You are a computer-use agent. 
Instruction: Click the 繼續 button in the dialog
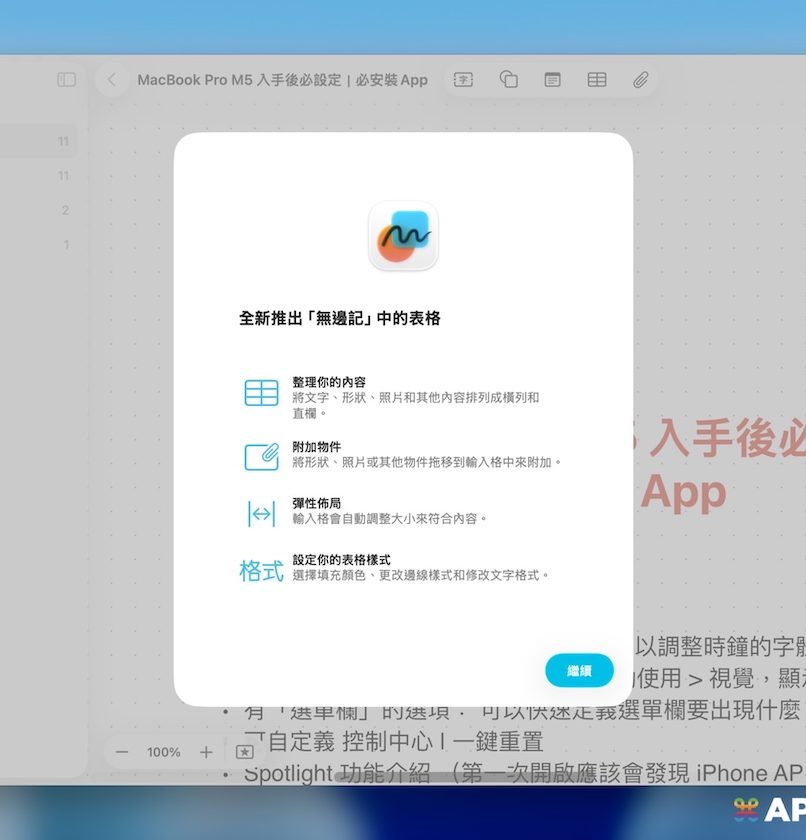(579, 670)
